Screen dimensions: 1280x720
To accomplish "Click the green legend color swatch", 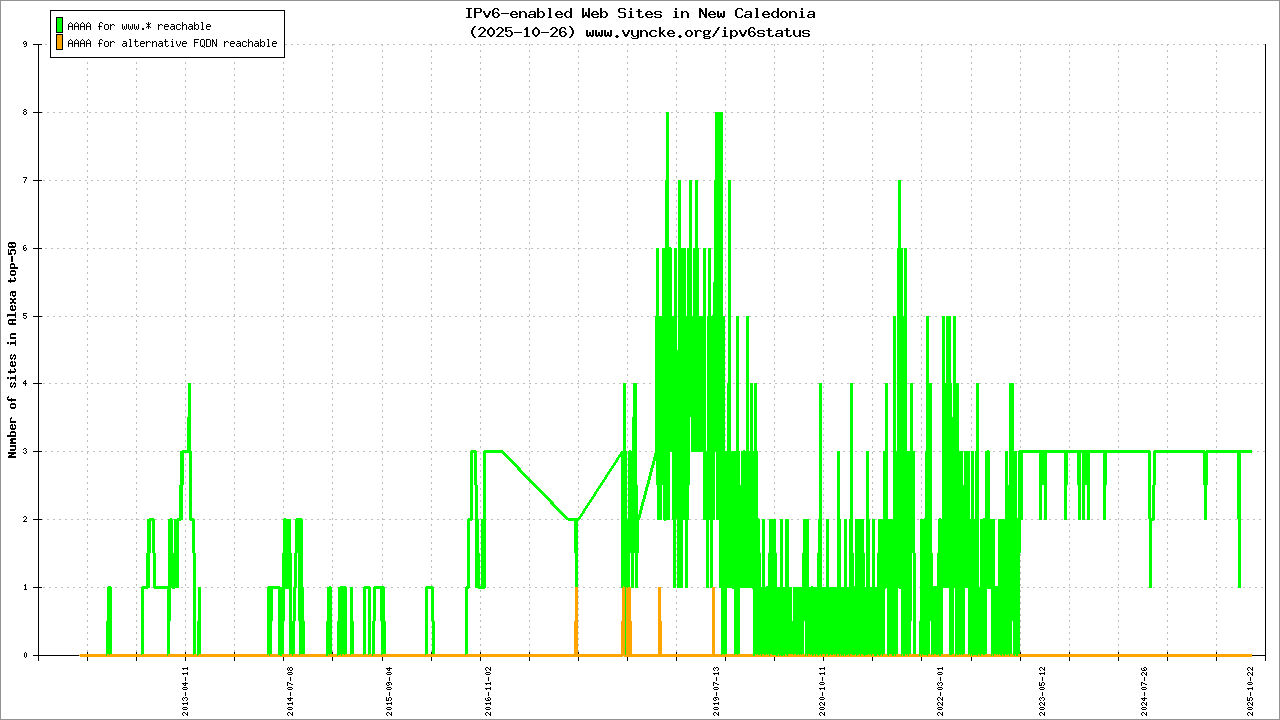I will (60, 25).
